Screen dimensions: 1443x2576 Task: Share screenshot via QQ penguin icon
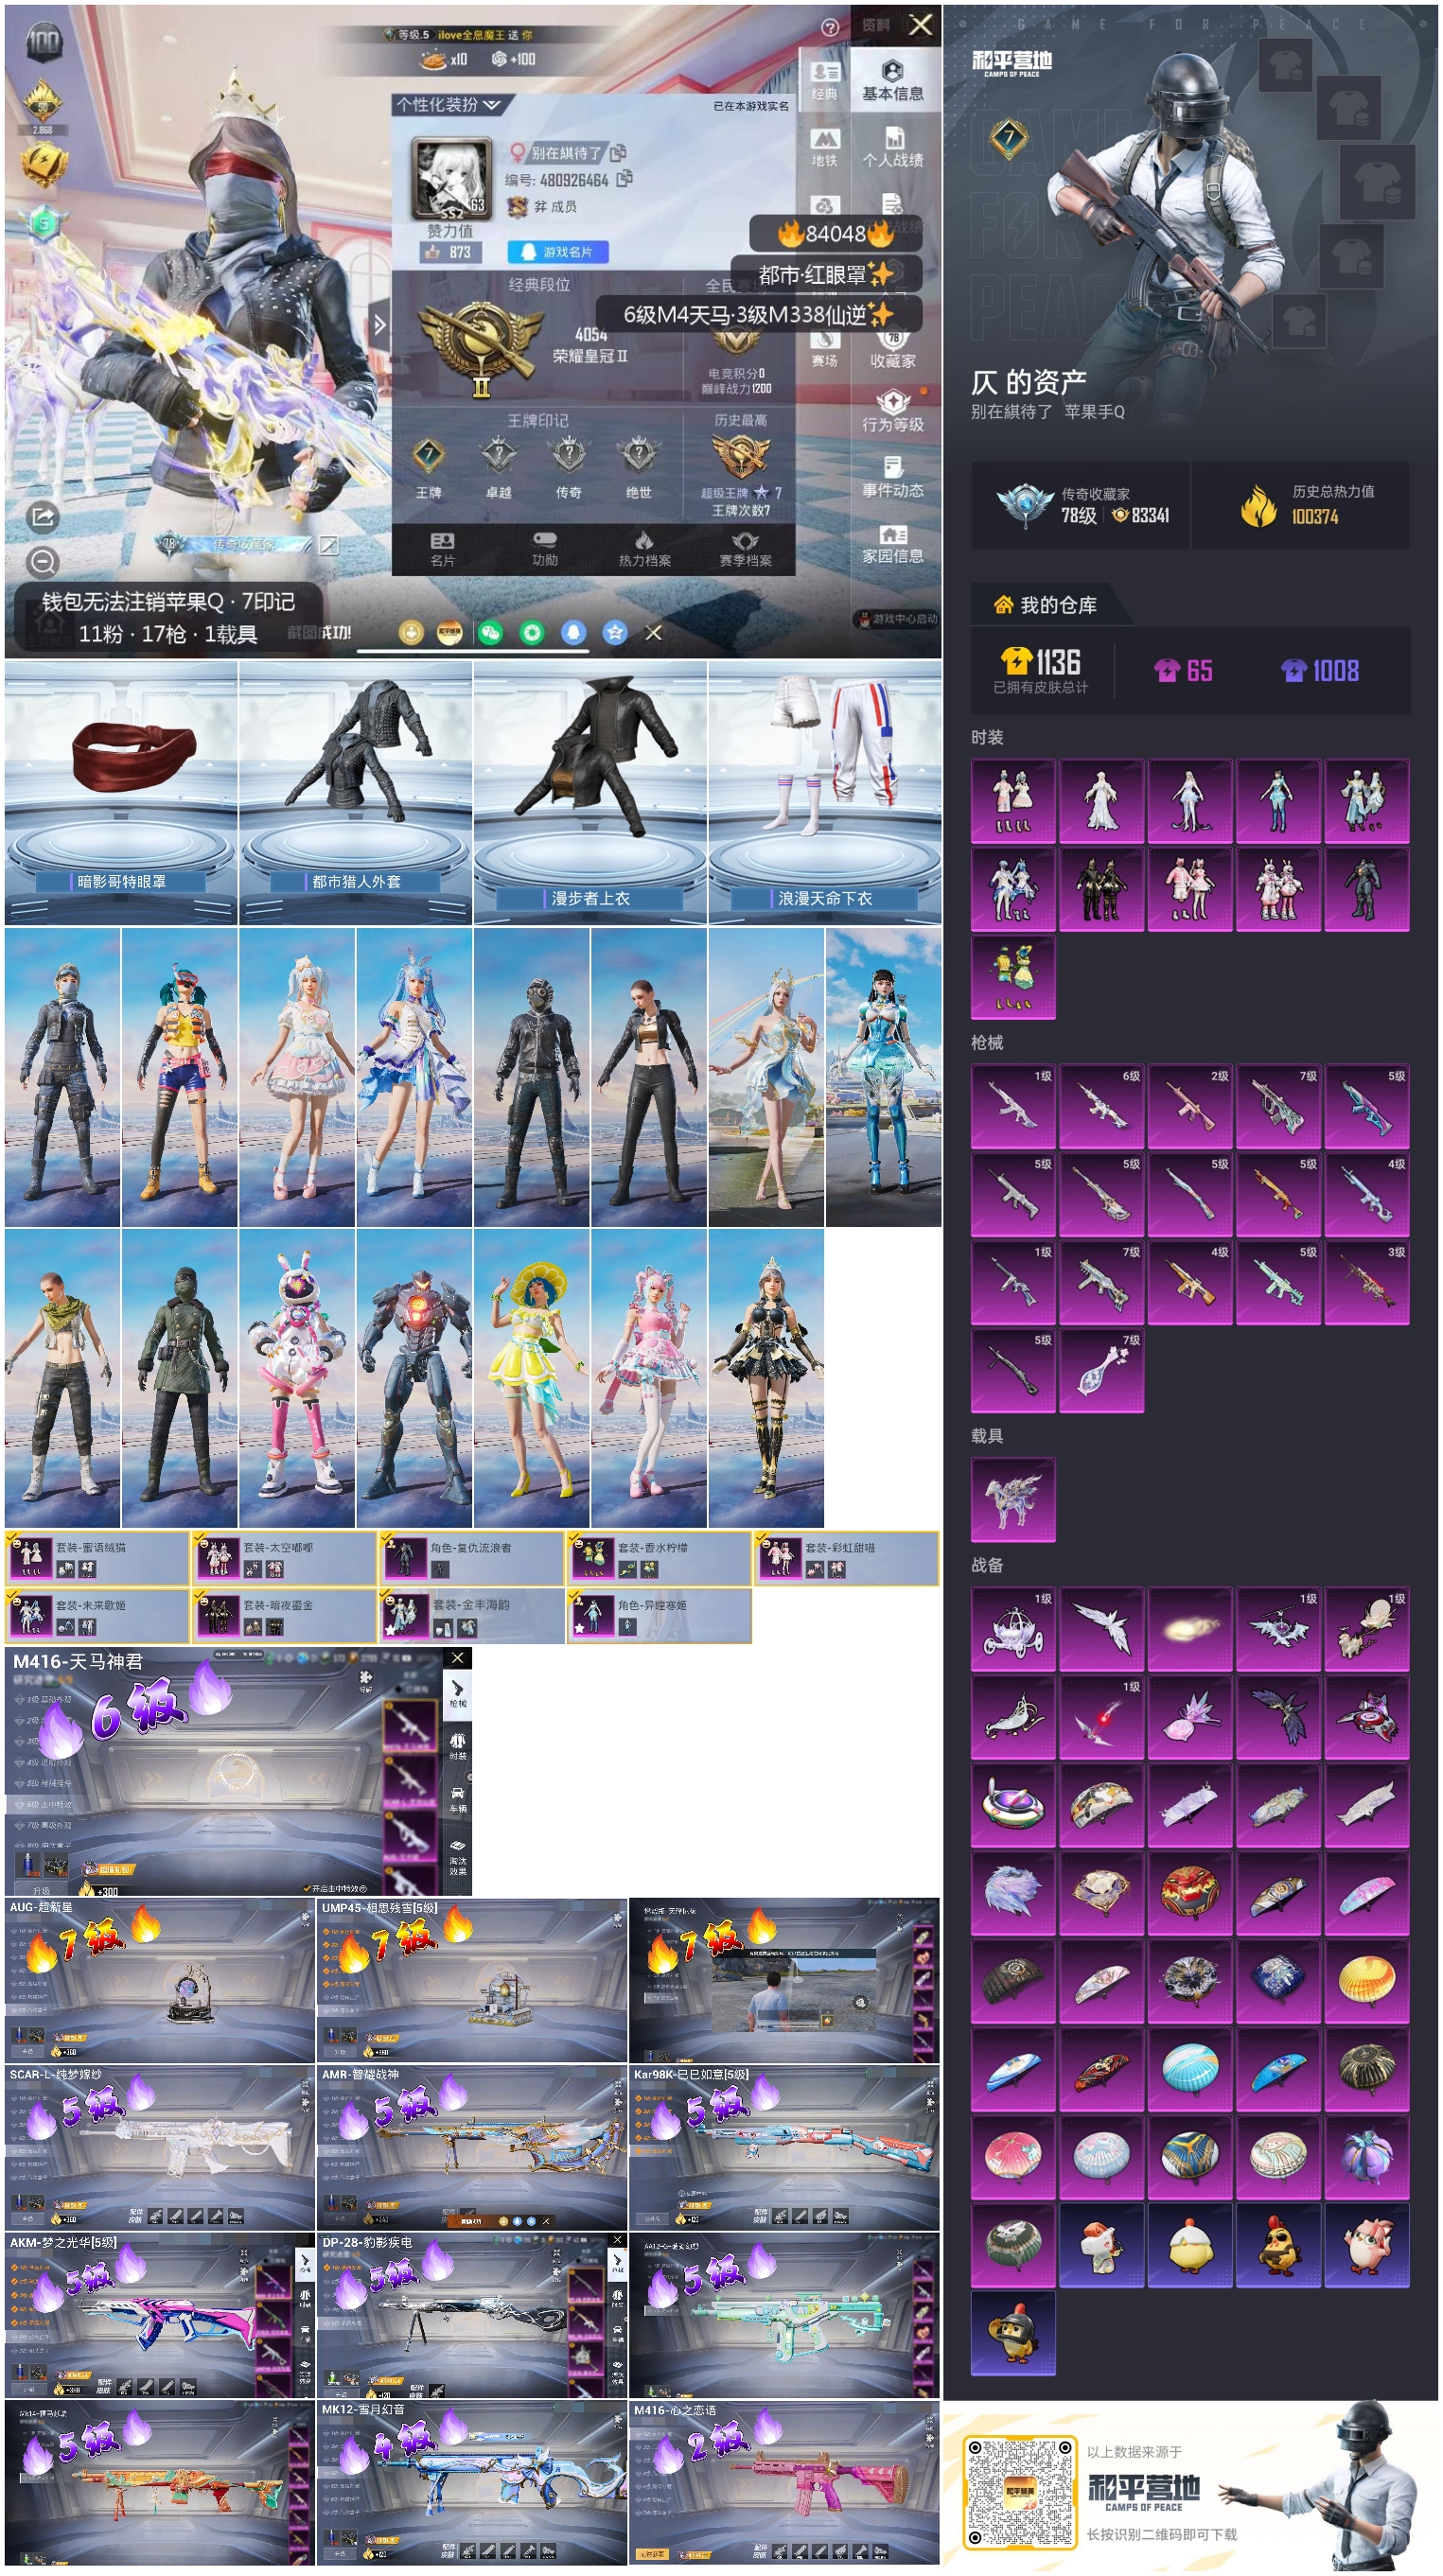point(573,633)
